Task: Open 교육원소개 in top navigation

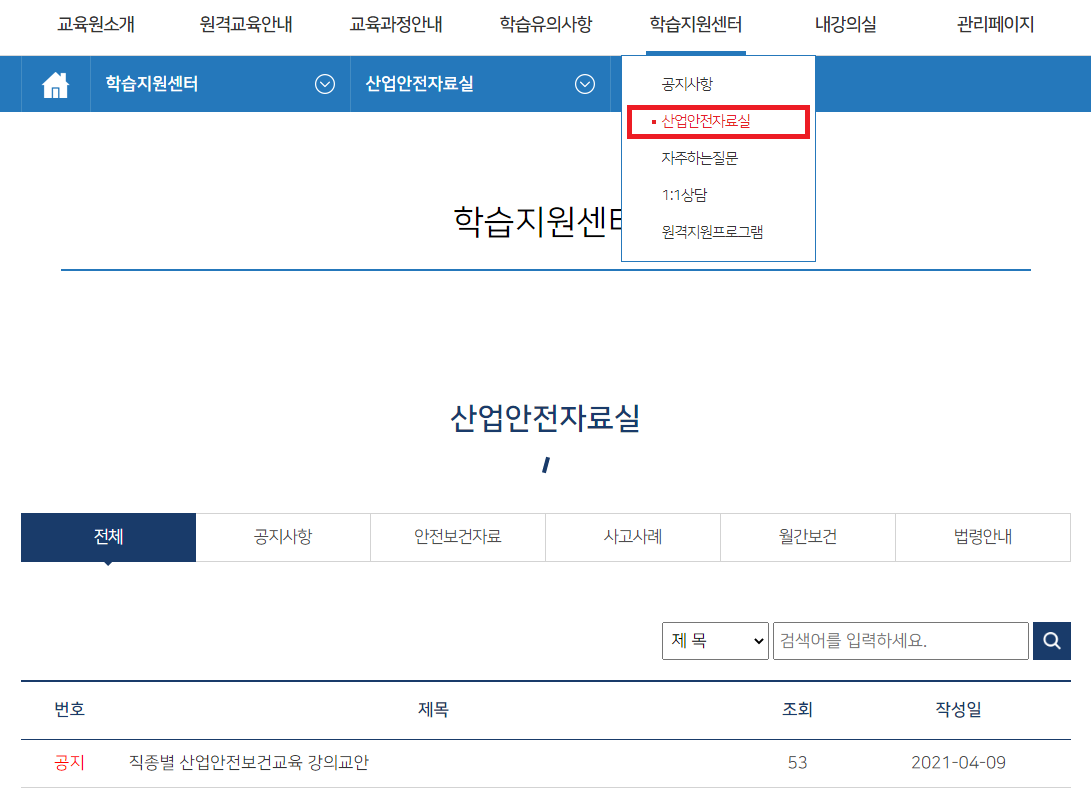Action: click(x=96, y=25)
